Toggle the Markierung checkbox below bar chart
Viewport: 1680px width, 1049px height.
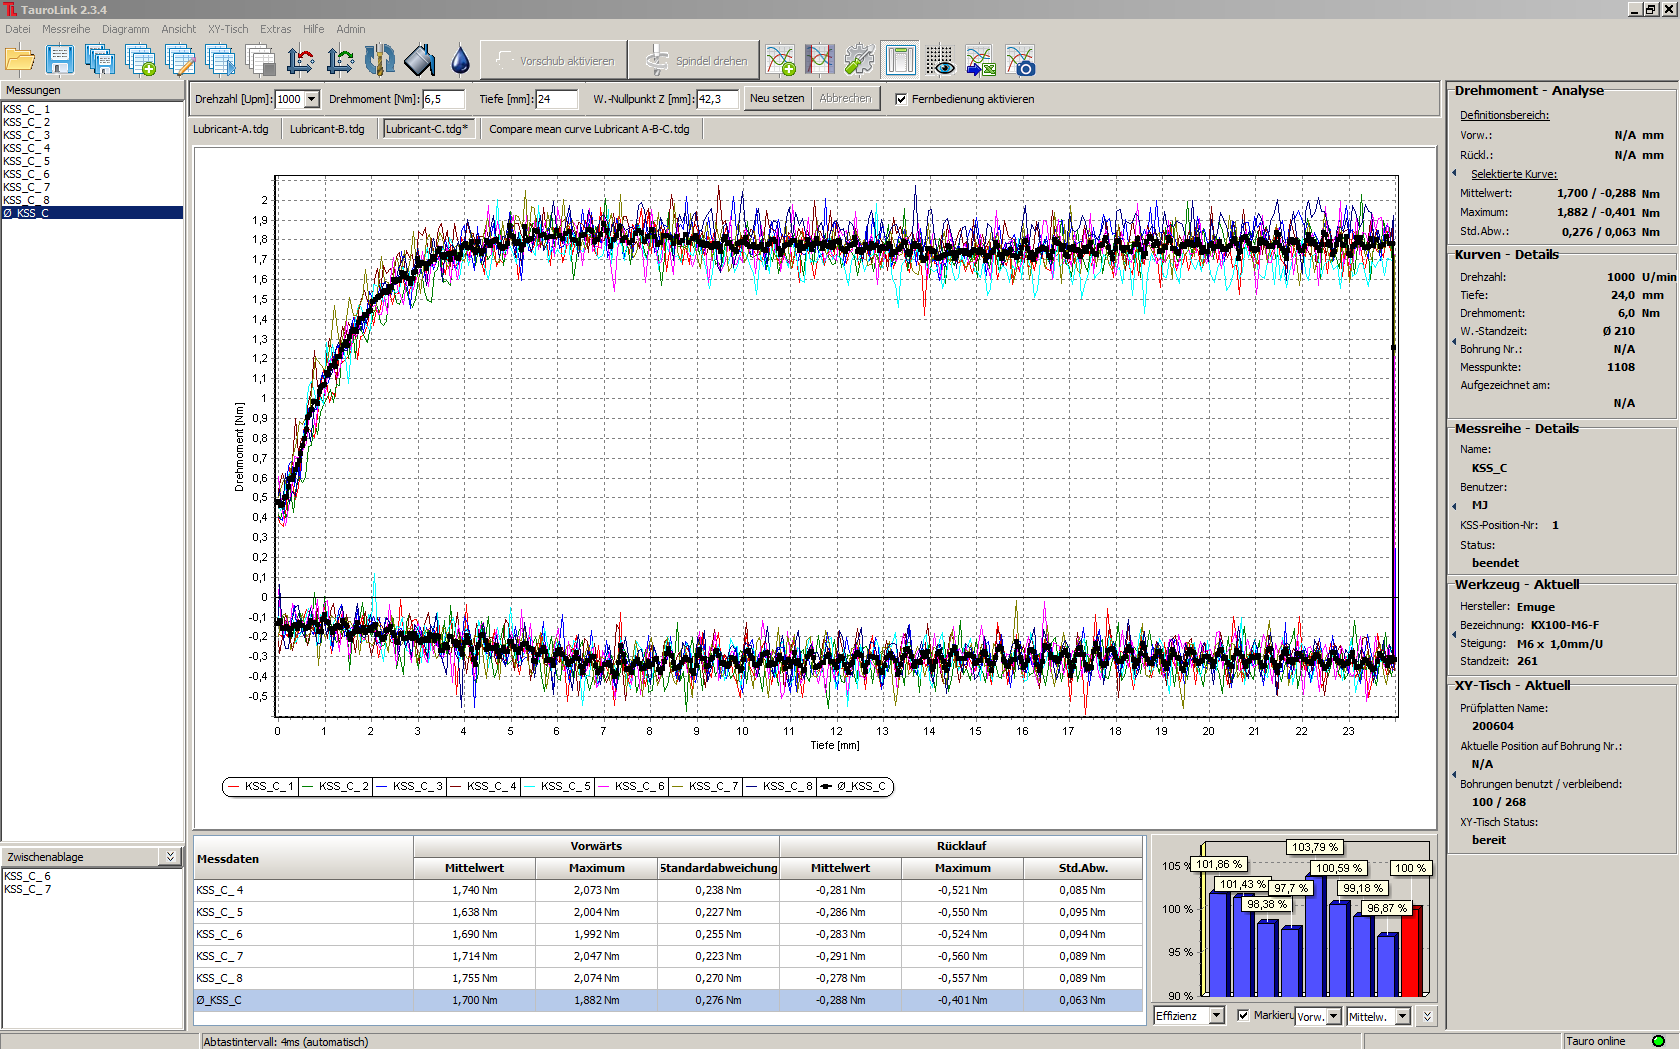point(1243,1015)
